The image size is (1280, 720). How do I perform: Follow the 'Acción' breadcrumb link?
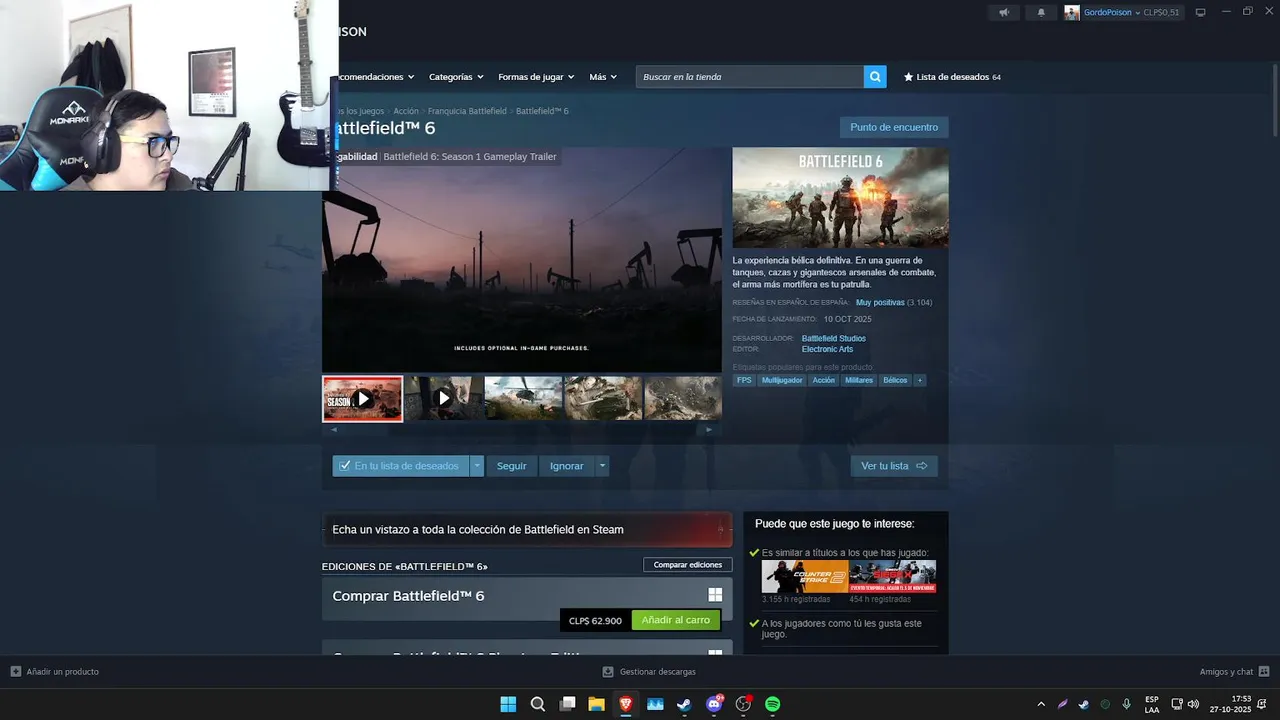[406, 111]
